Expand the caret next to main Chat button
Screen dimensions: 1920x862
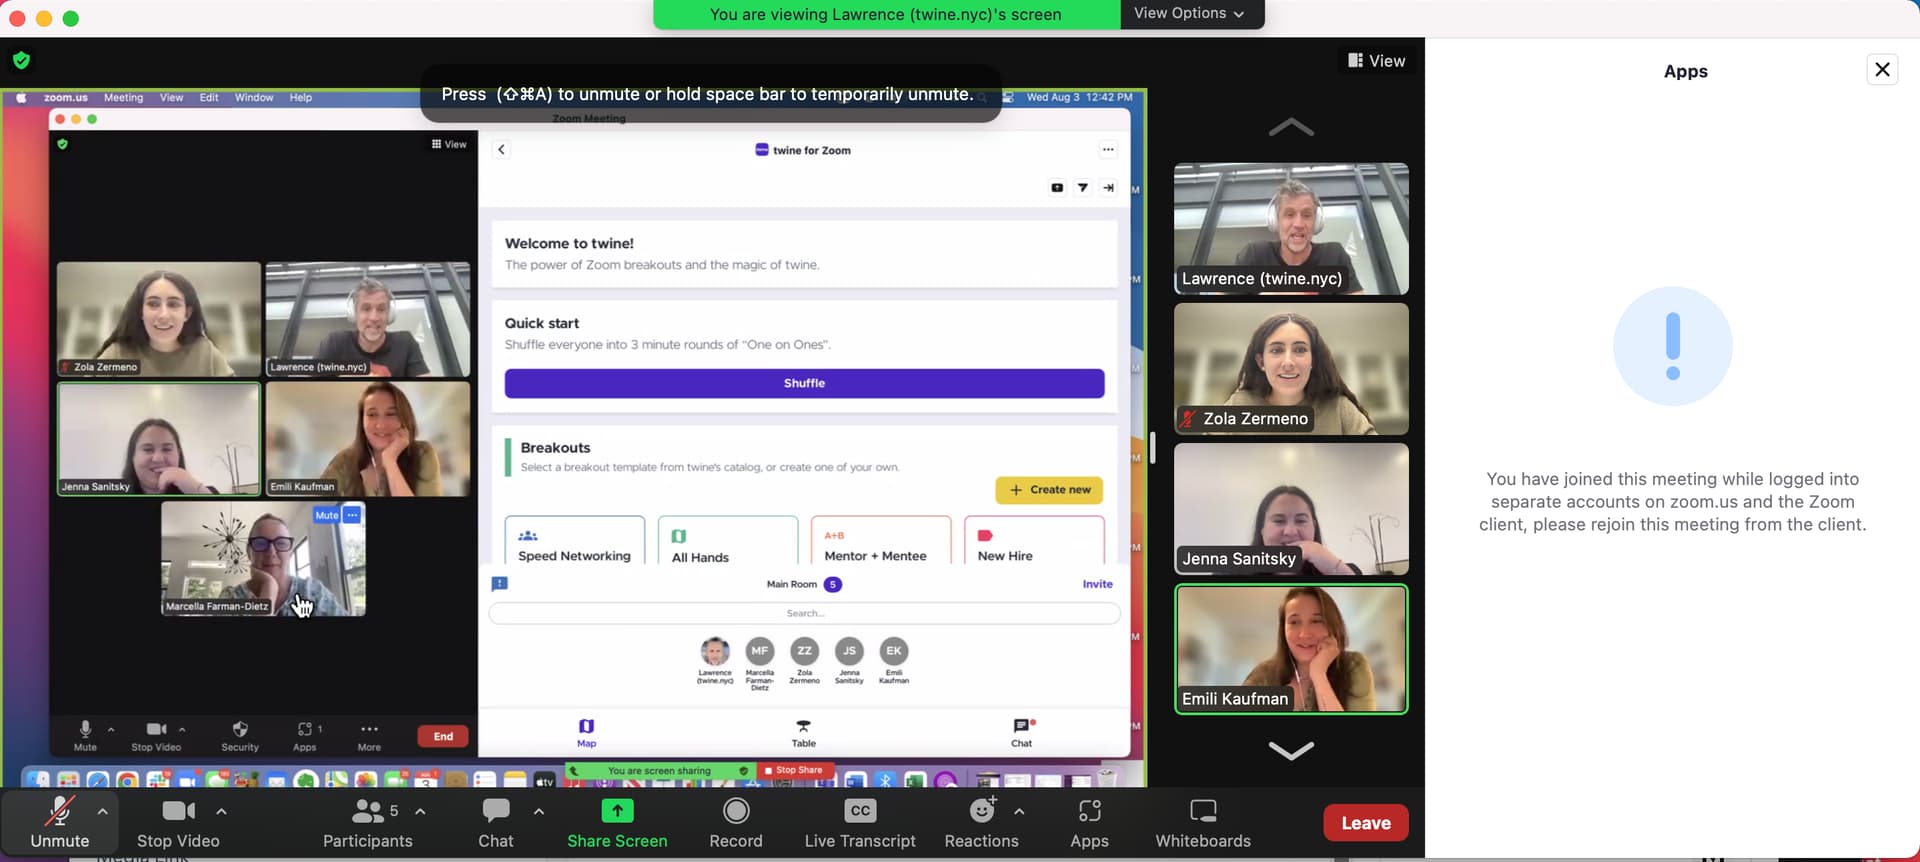click(x=539, y=811)
